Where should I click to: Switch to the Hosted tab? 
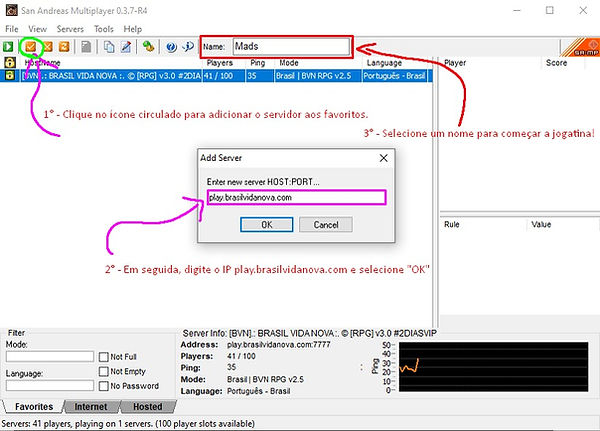[x=148, y=407]
